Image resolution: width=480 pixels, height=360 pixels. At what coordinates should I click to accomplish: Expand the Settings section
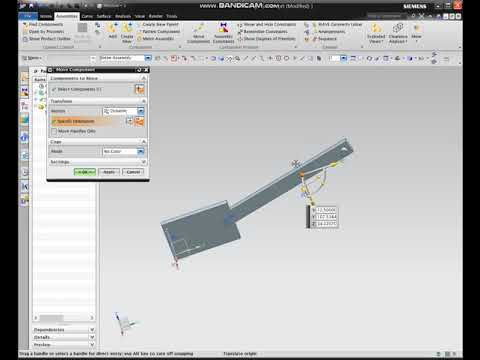(x=144, y=162)
